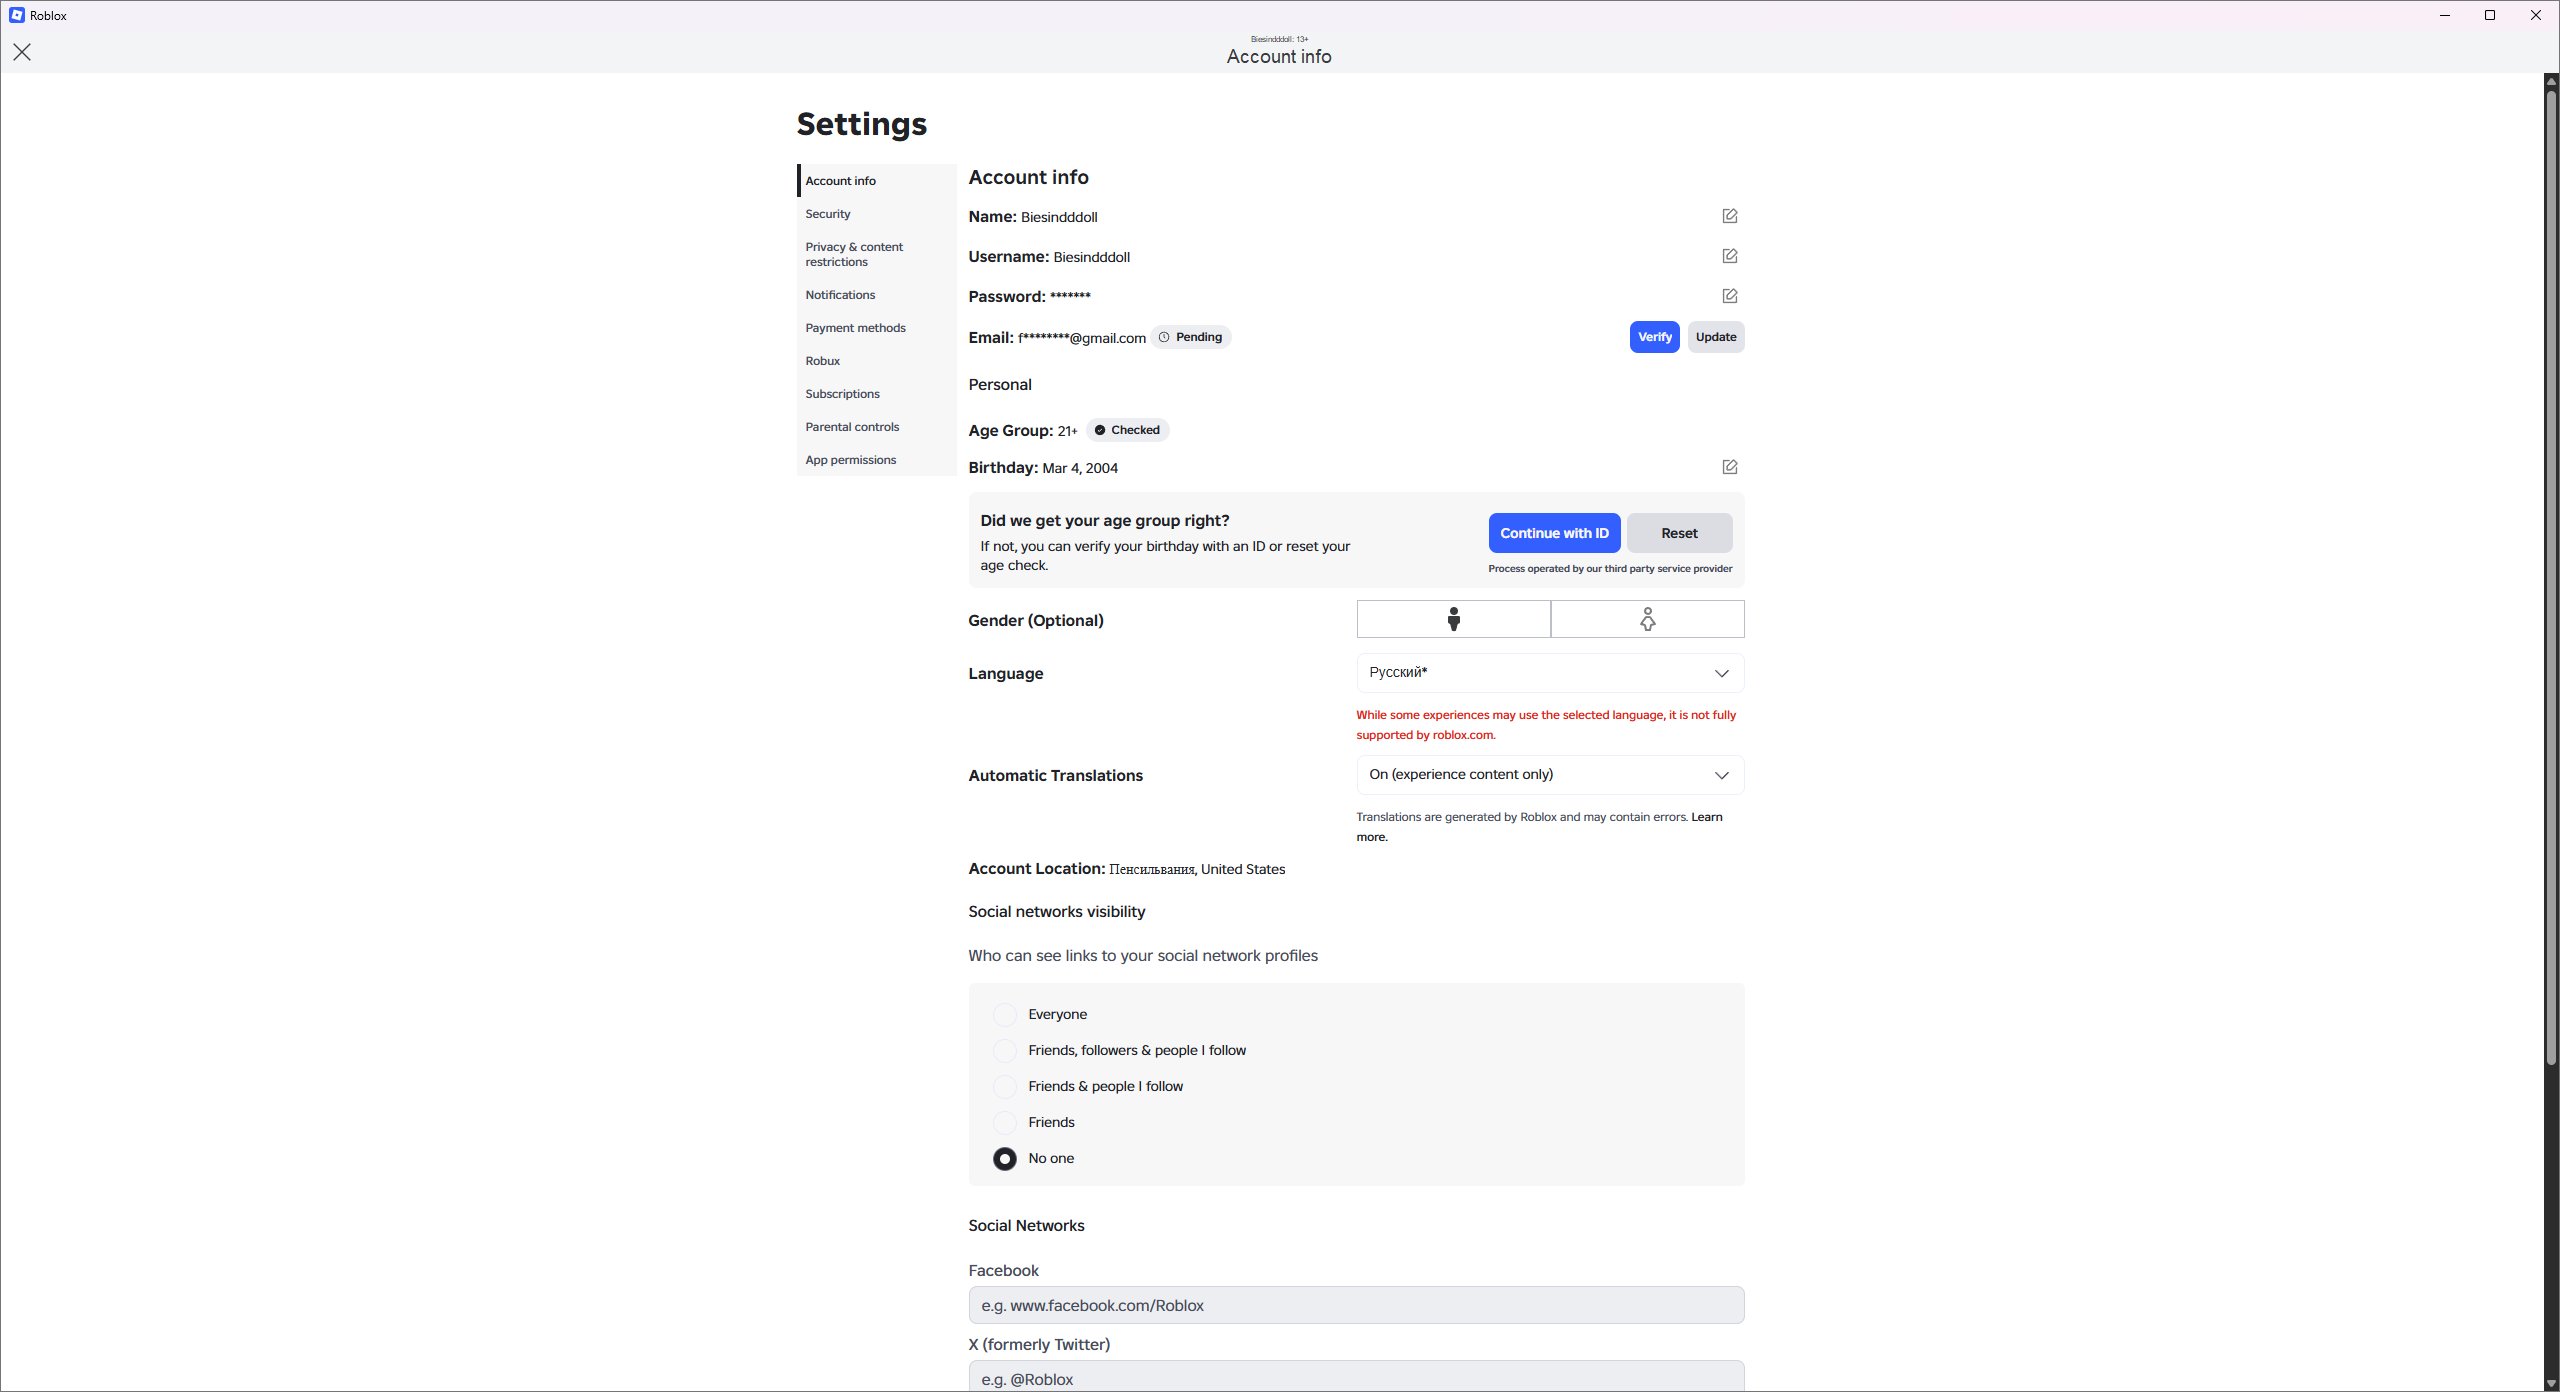Open the Learn more translations link
Screen dimensions: 2560x1392
(x=1706, y=817)
